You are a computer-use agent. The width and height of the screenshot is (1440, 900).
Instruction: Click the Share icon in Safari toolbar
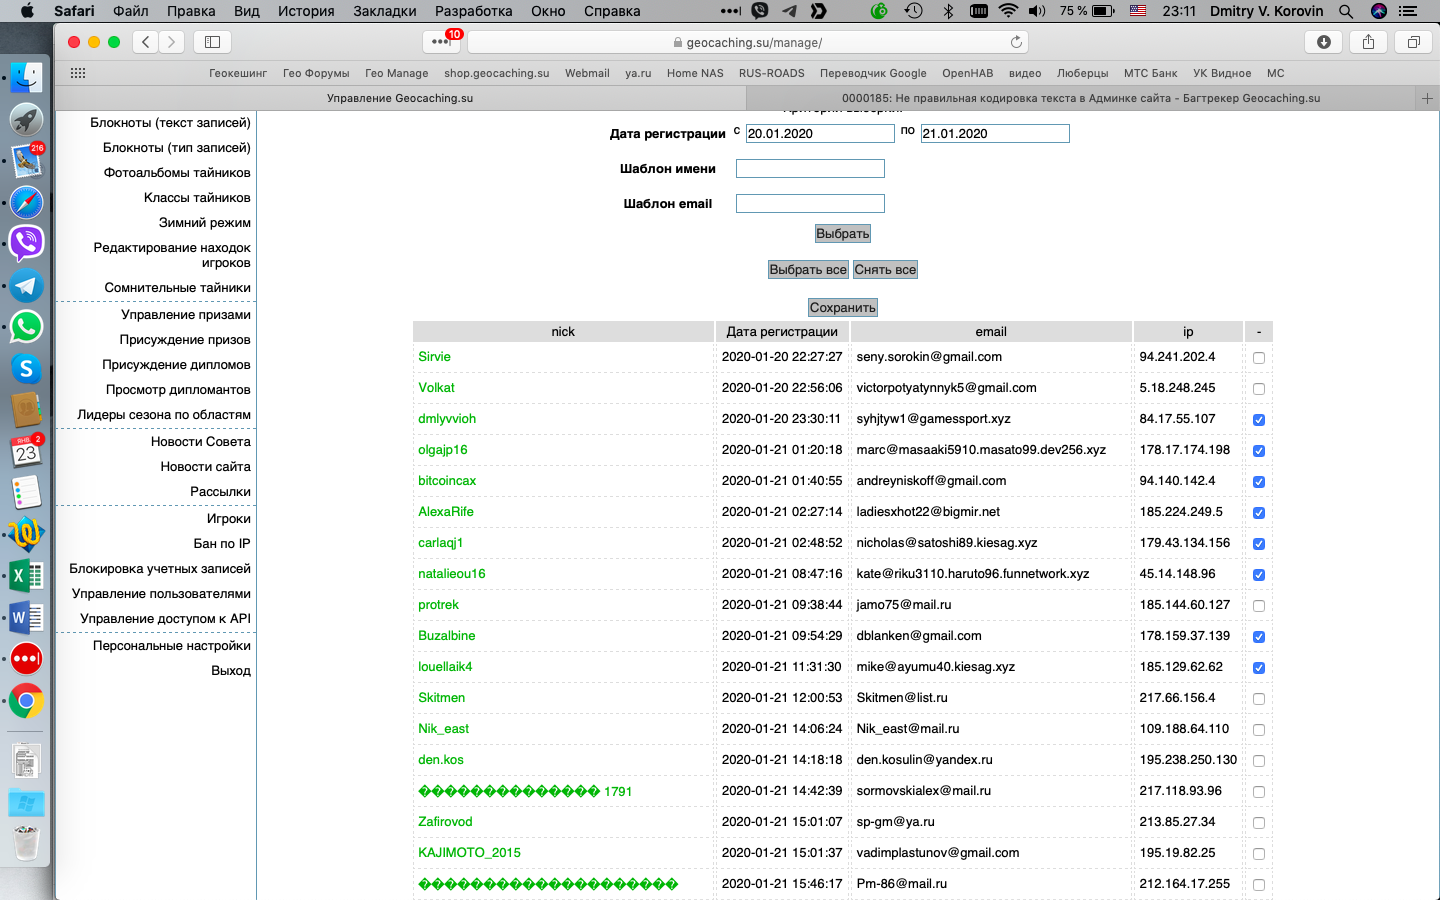pyautogui.click(x=1368, y=42)
